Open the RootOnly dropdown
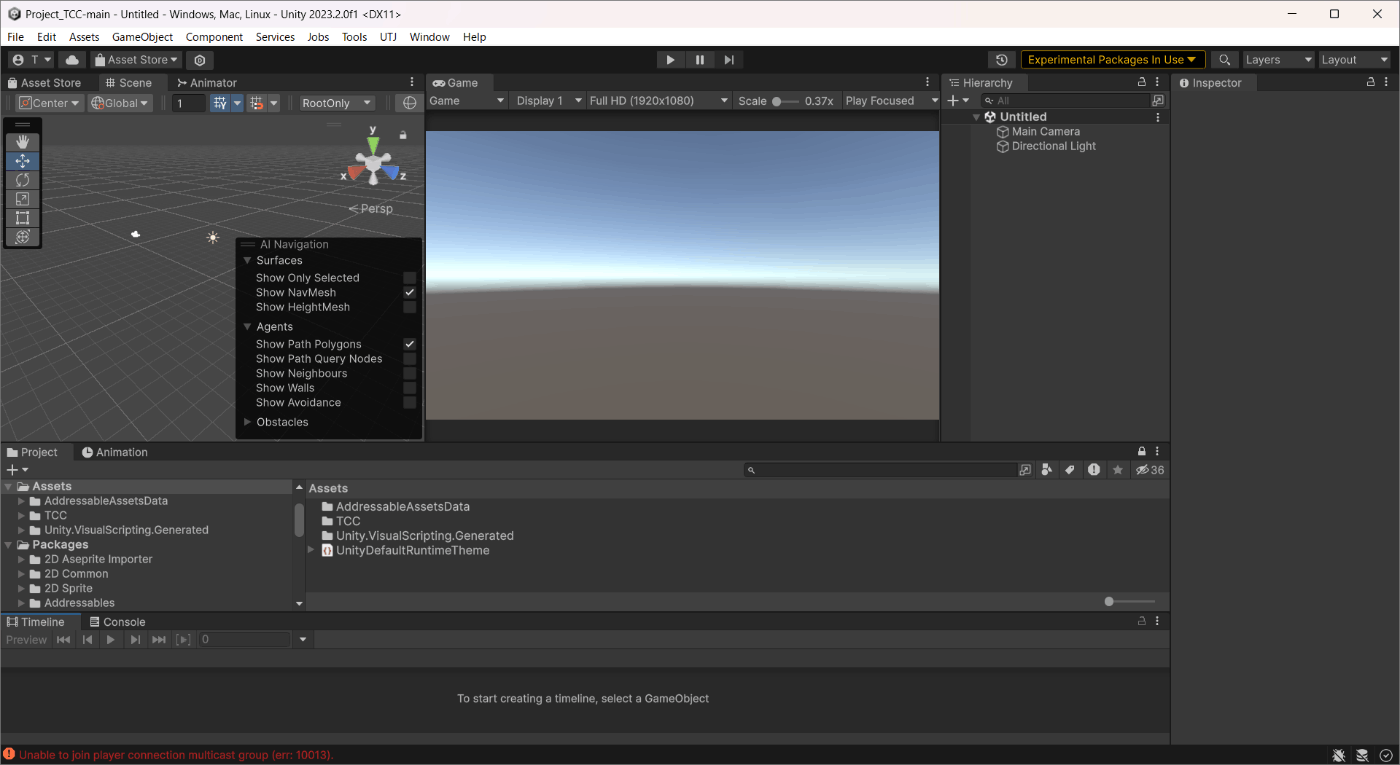 (337, 103)
